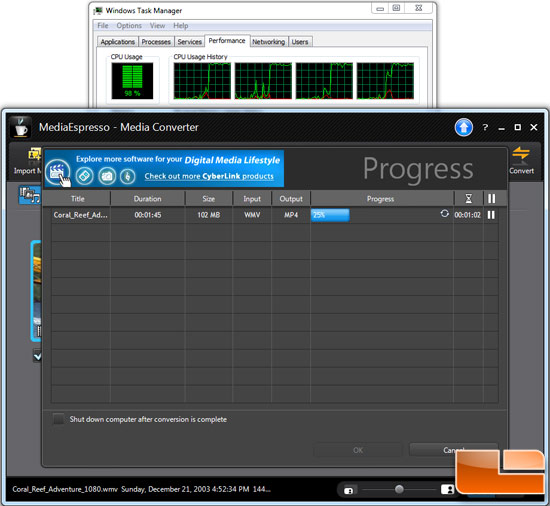Click the Output column header
Viewport: 550px width, 506px height.
click(291, 199)
